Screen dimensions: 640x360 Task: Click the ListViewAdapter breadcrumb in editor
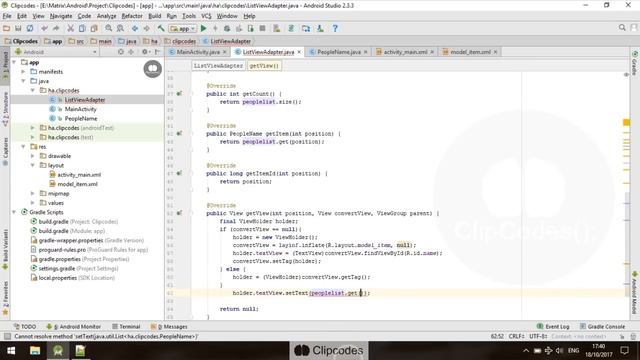tap(218, 66)
